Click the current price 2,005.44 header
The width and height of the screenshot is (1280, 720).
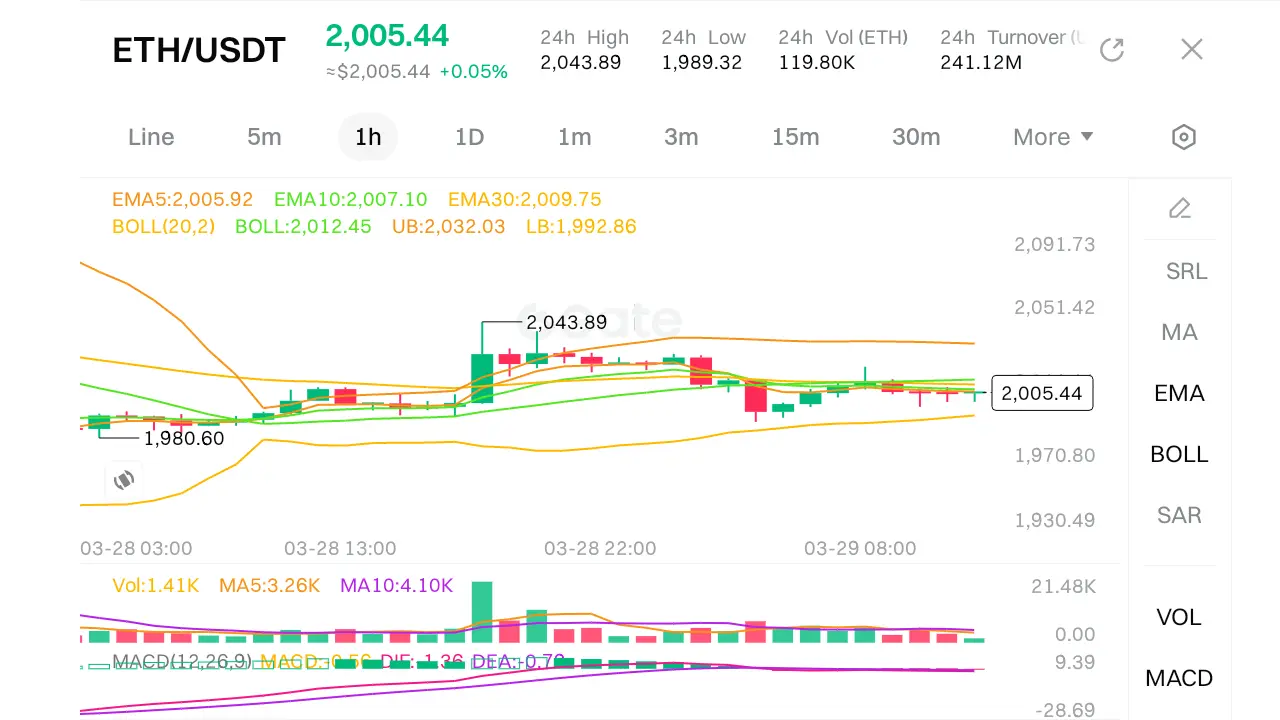pyautogui.click(x=387, y=36)
